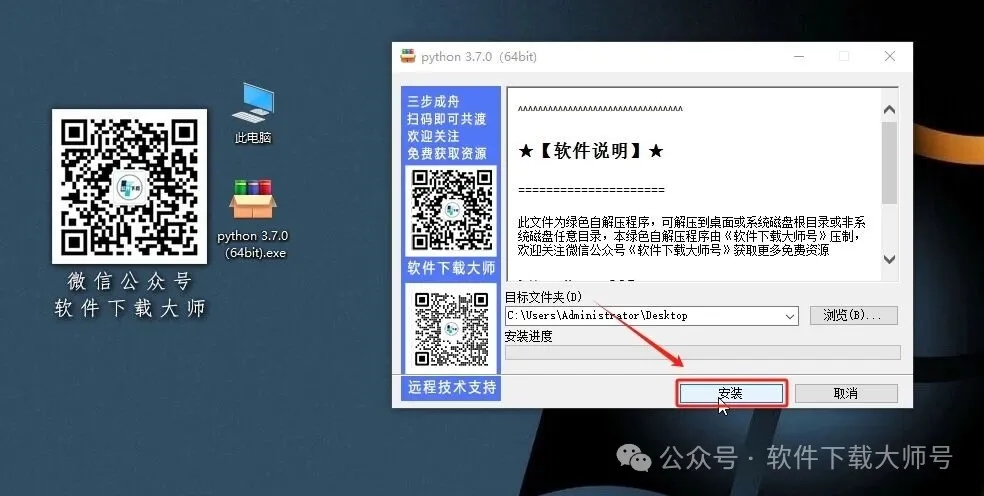Click the 目标文件夹(D) label
This screenshot has width=984, height=496.
(543, 297)
